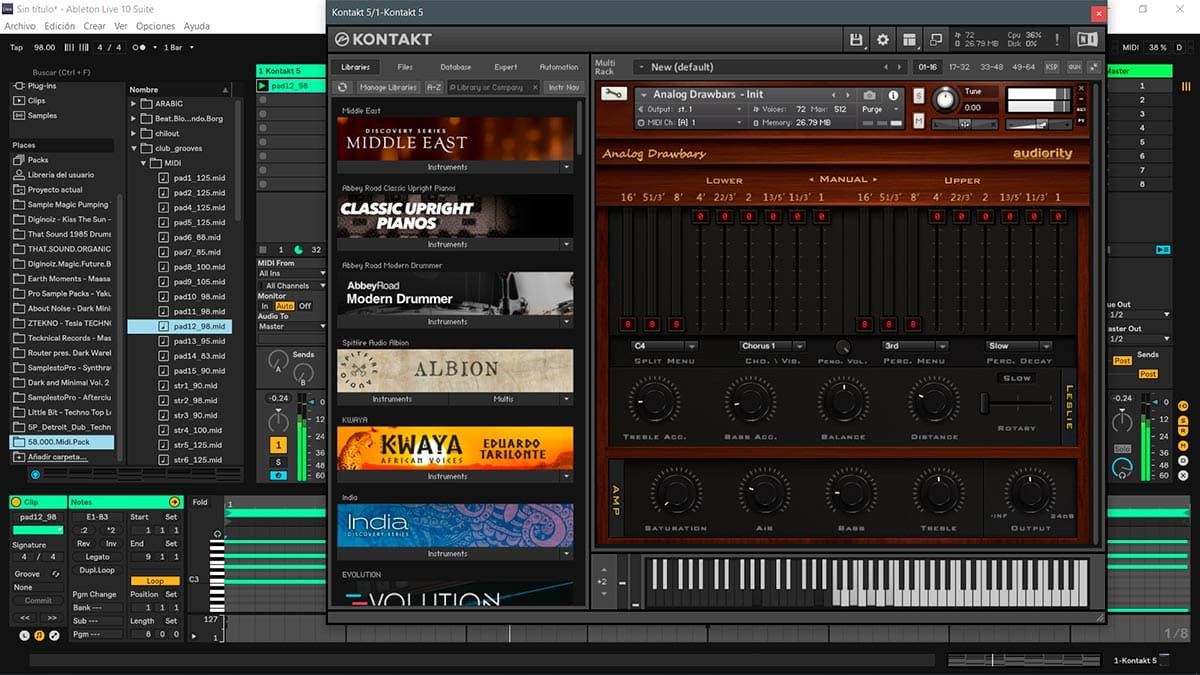Solo the Kontakt 5 track in Ableton
Image resolution: width=1200 pixels, height=675 pixels.
point(278,461)
